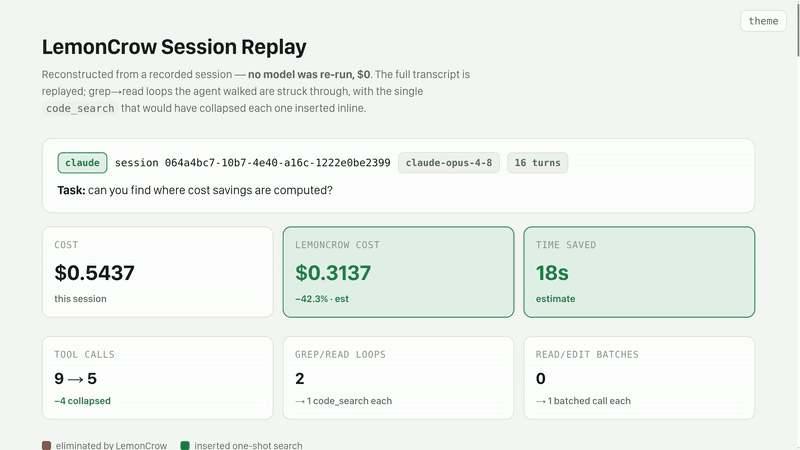Click the −42.3% est label
The width and height of the screenshot is (800, 450).
[322, 299]
